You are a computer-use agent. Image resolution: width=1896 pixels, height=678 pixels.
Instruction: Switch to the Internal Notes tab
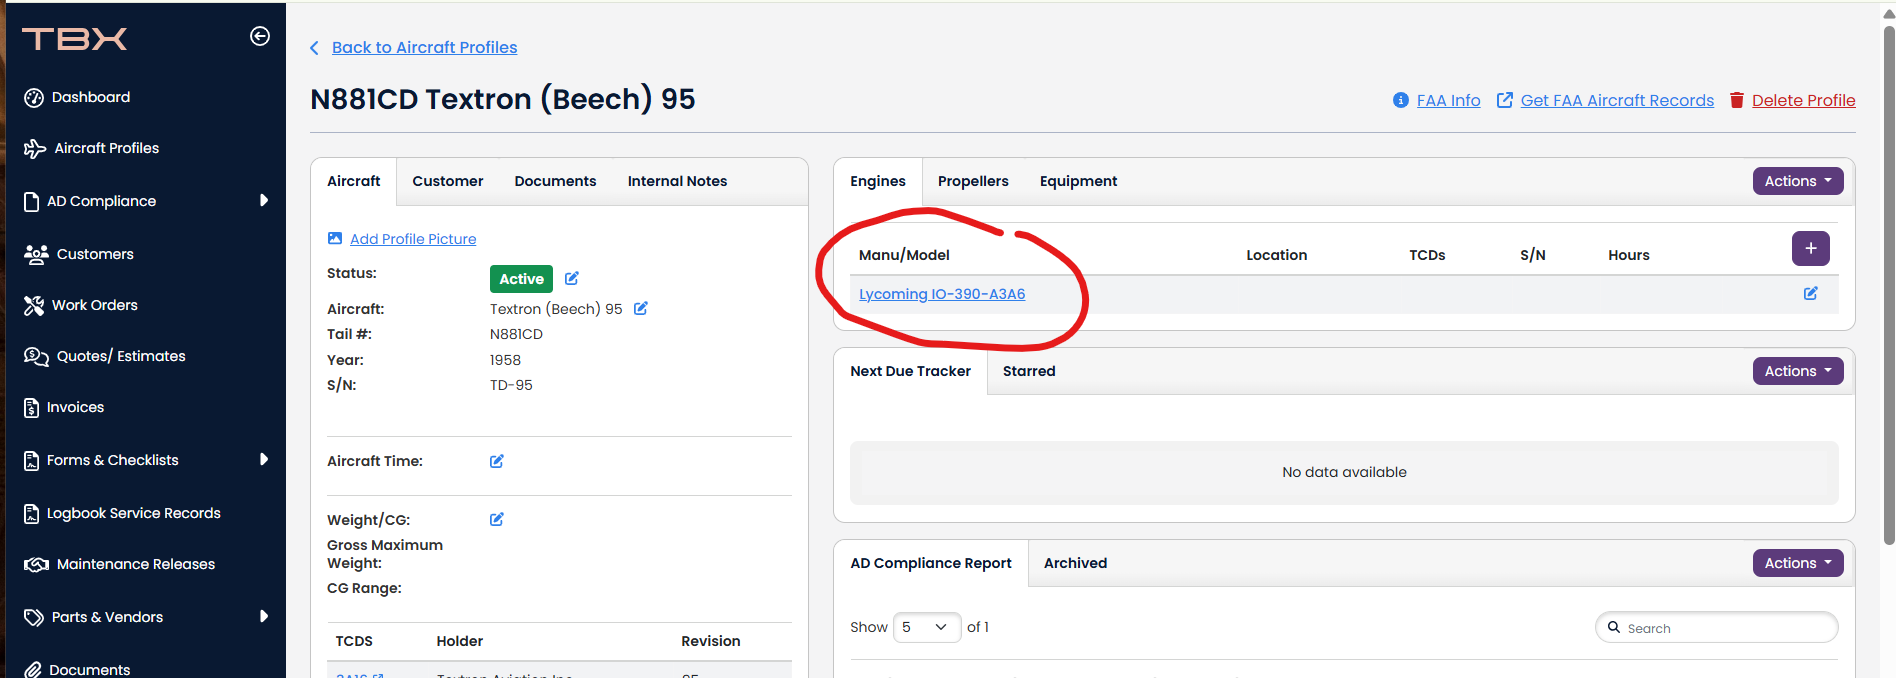pos(677,181)
